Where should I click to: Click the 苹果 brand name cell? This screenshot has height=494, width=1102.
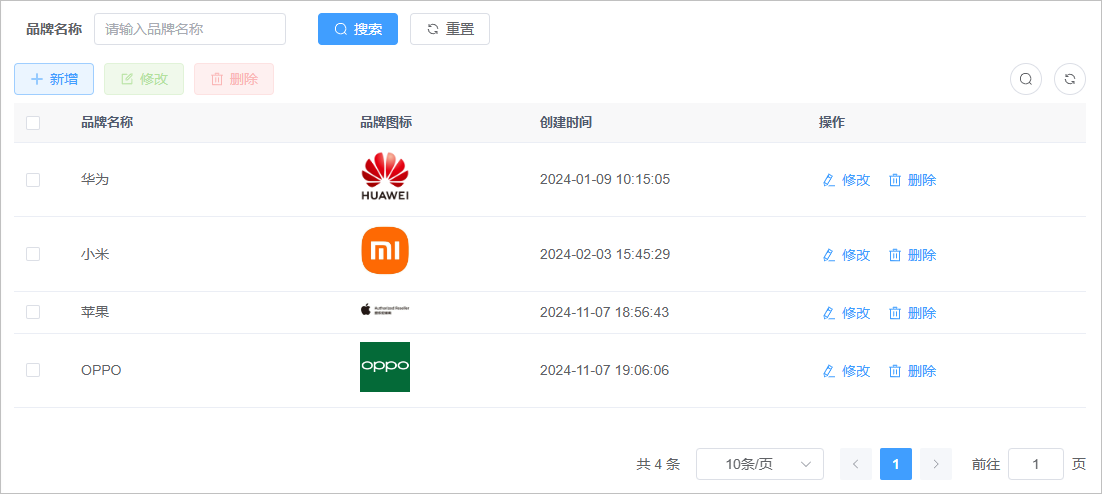(x=95, y=312)
